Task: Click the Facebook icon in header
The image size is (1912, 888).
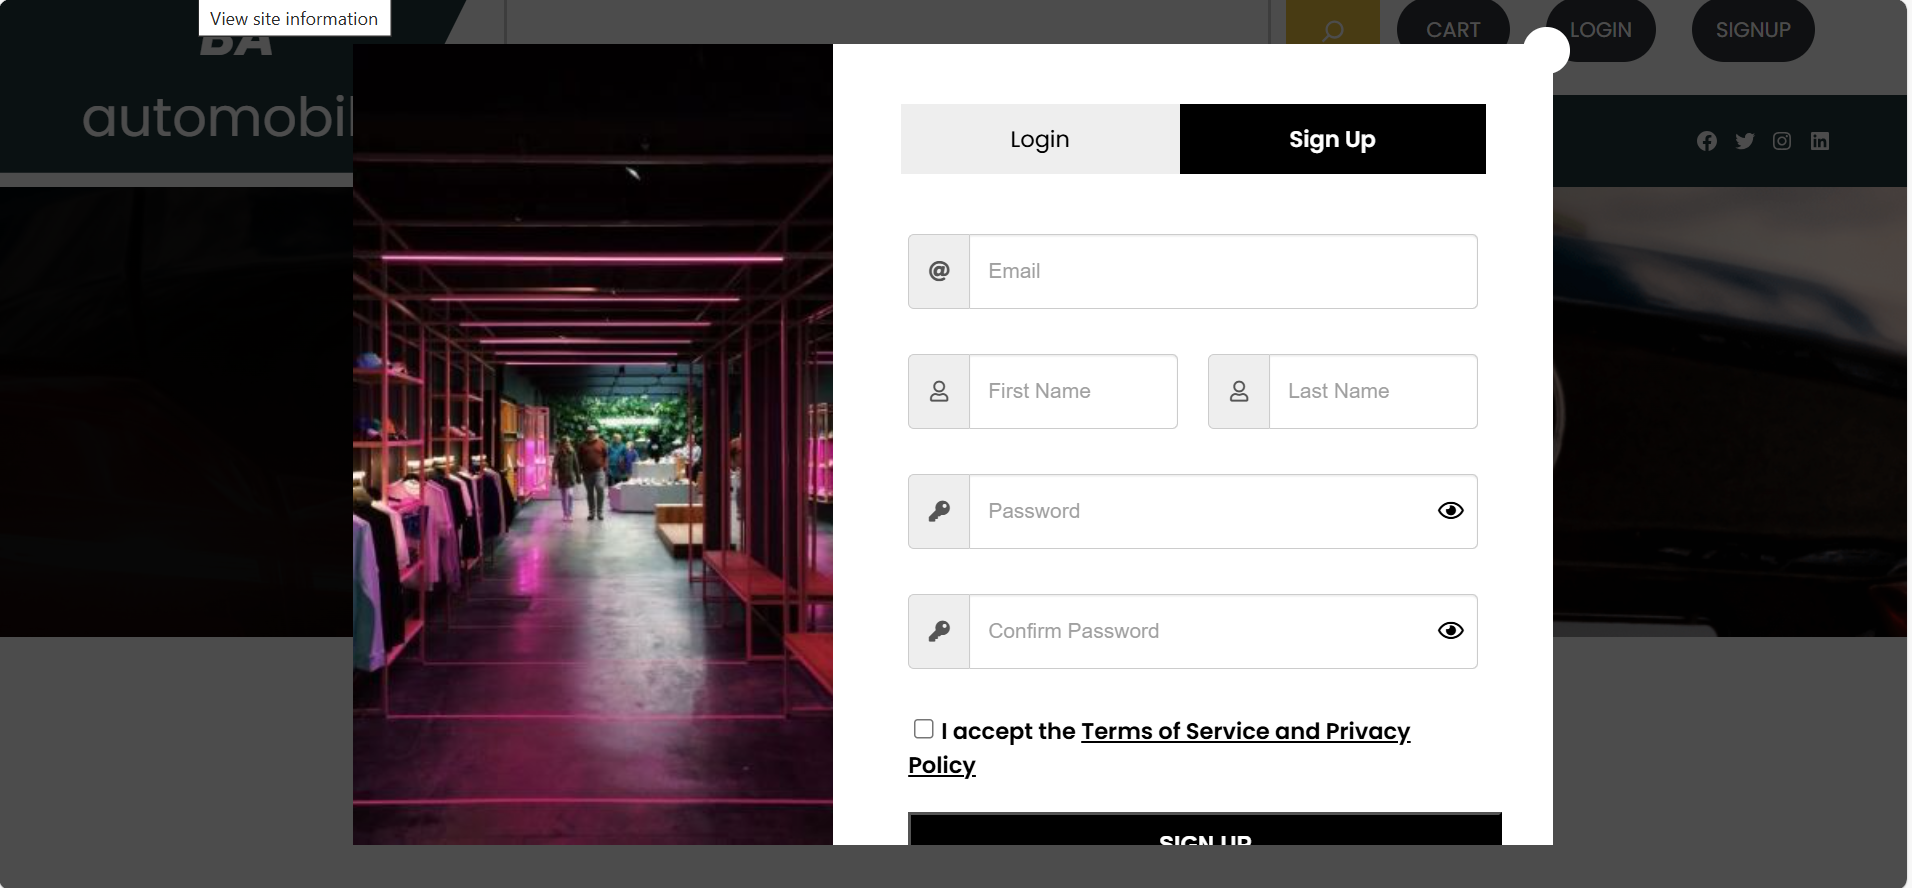Action: (x=1706, y=141)
